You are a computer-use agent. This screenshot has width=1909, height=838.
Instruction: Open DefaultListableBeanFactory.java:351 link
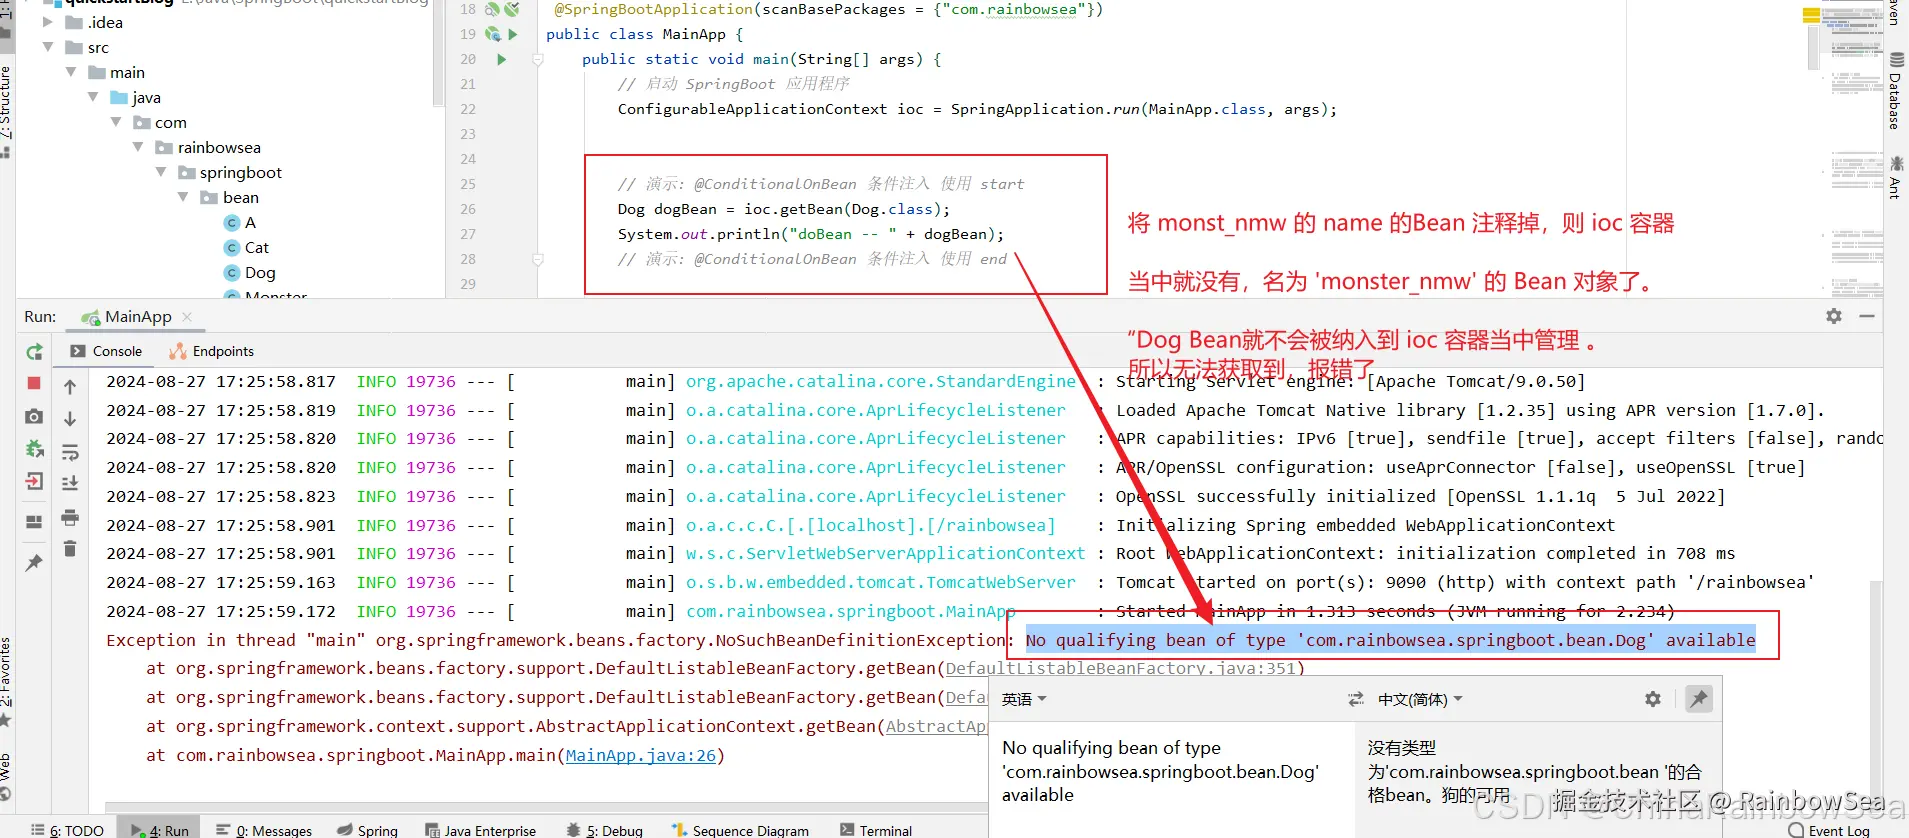(x=1120, y=668)
